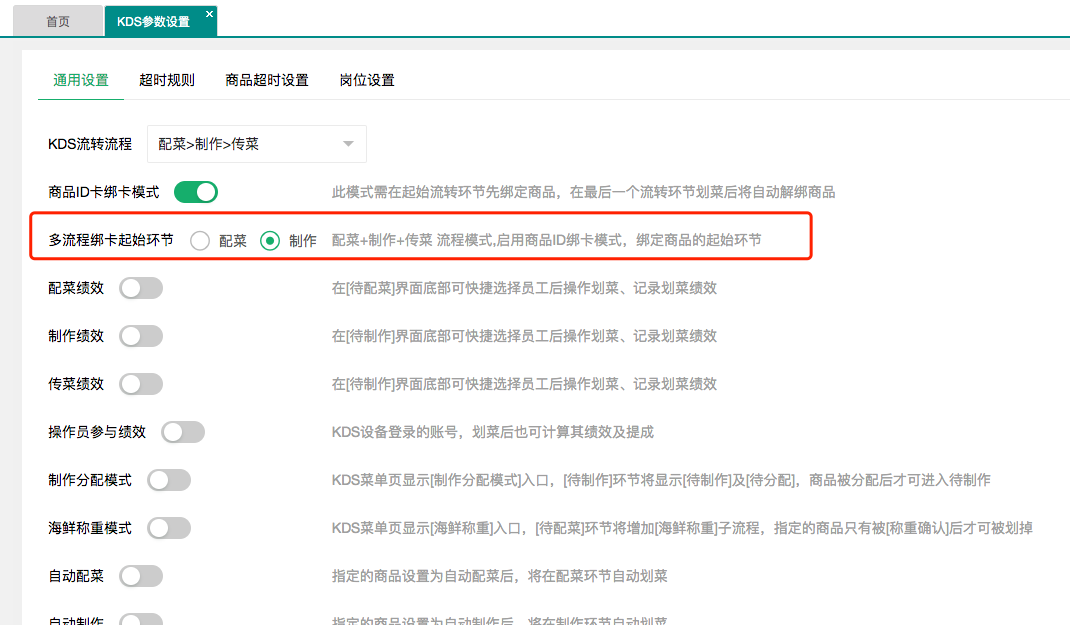Image resolution: width=1070 pixels, height=625 pixels.
Task: Enable the 制作分配模式 switch
Action: click(169, 480)
